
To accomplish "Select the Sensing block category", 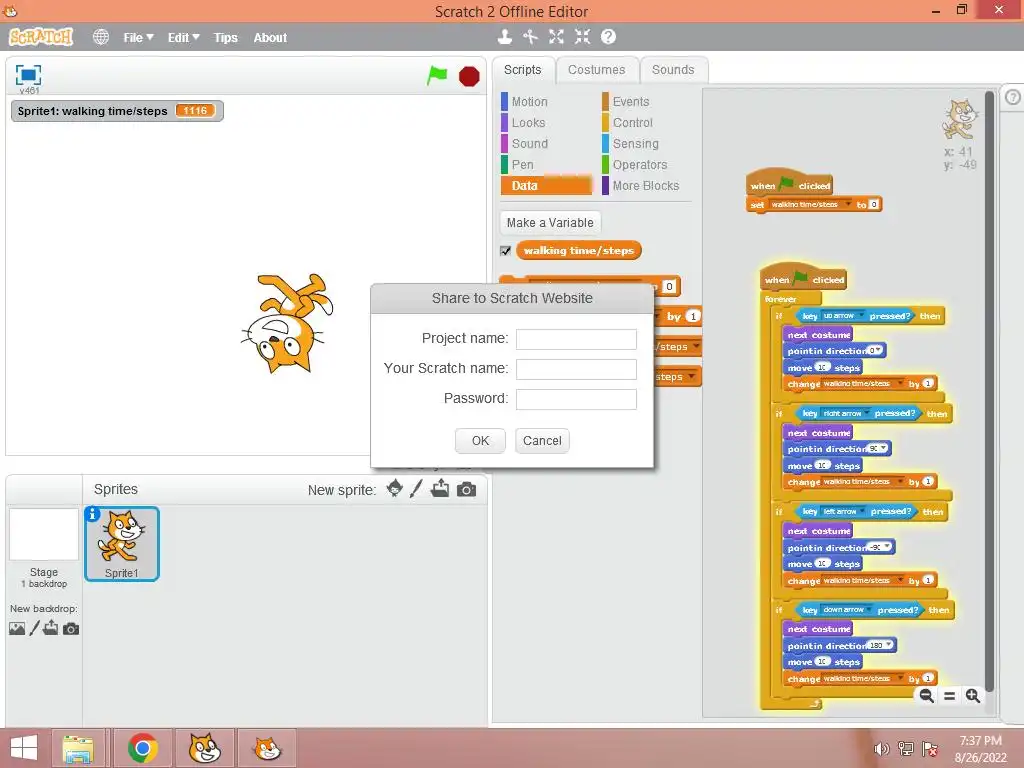I will [635, 144].
